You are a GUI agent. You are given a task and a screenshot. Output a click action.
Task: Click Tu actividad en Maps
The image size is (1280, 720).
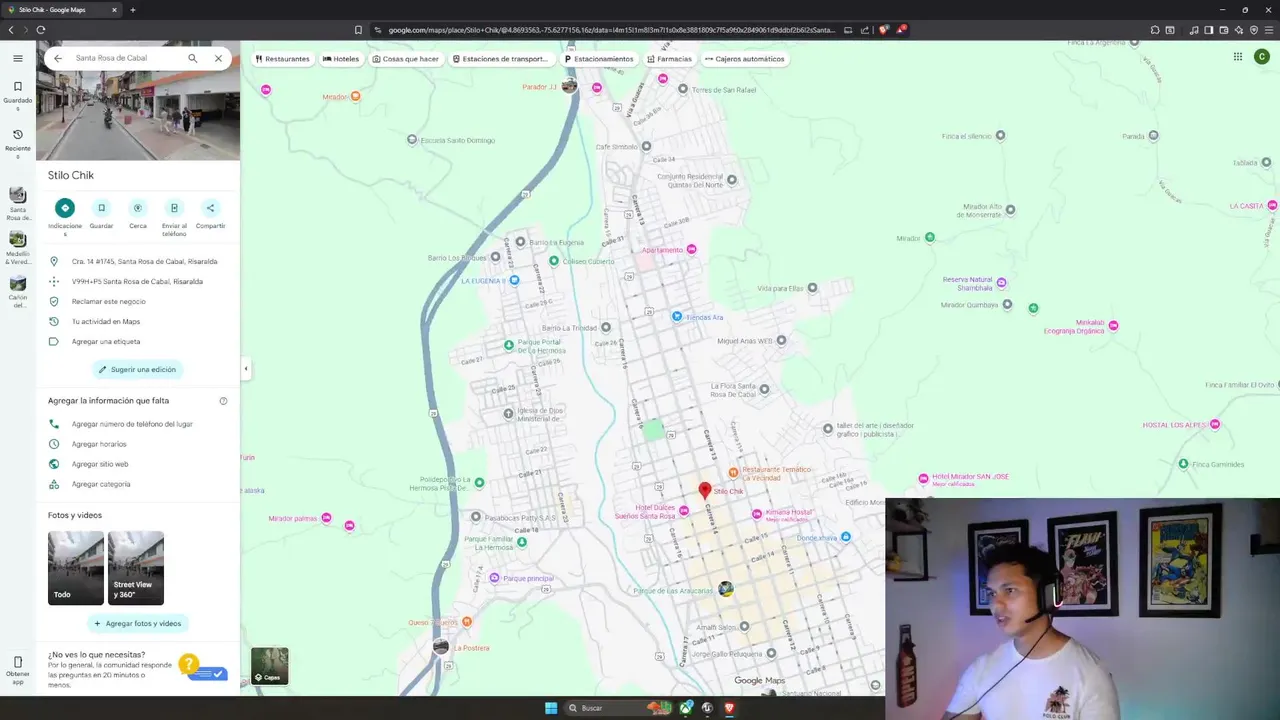[x=137, y=321]
